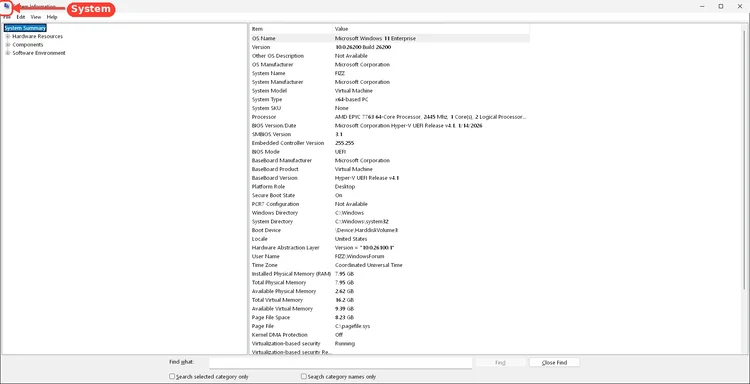Image resolution: width=750 pixels, height=384 pixels.
Task: Expand the Software Environment node
Action: (8, 53)
